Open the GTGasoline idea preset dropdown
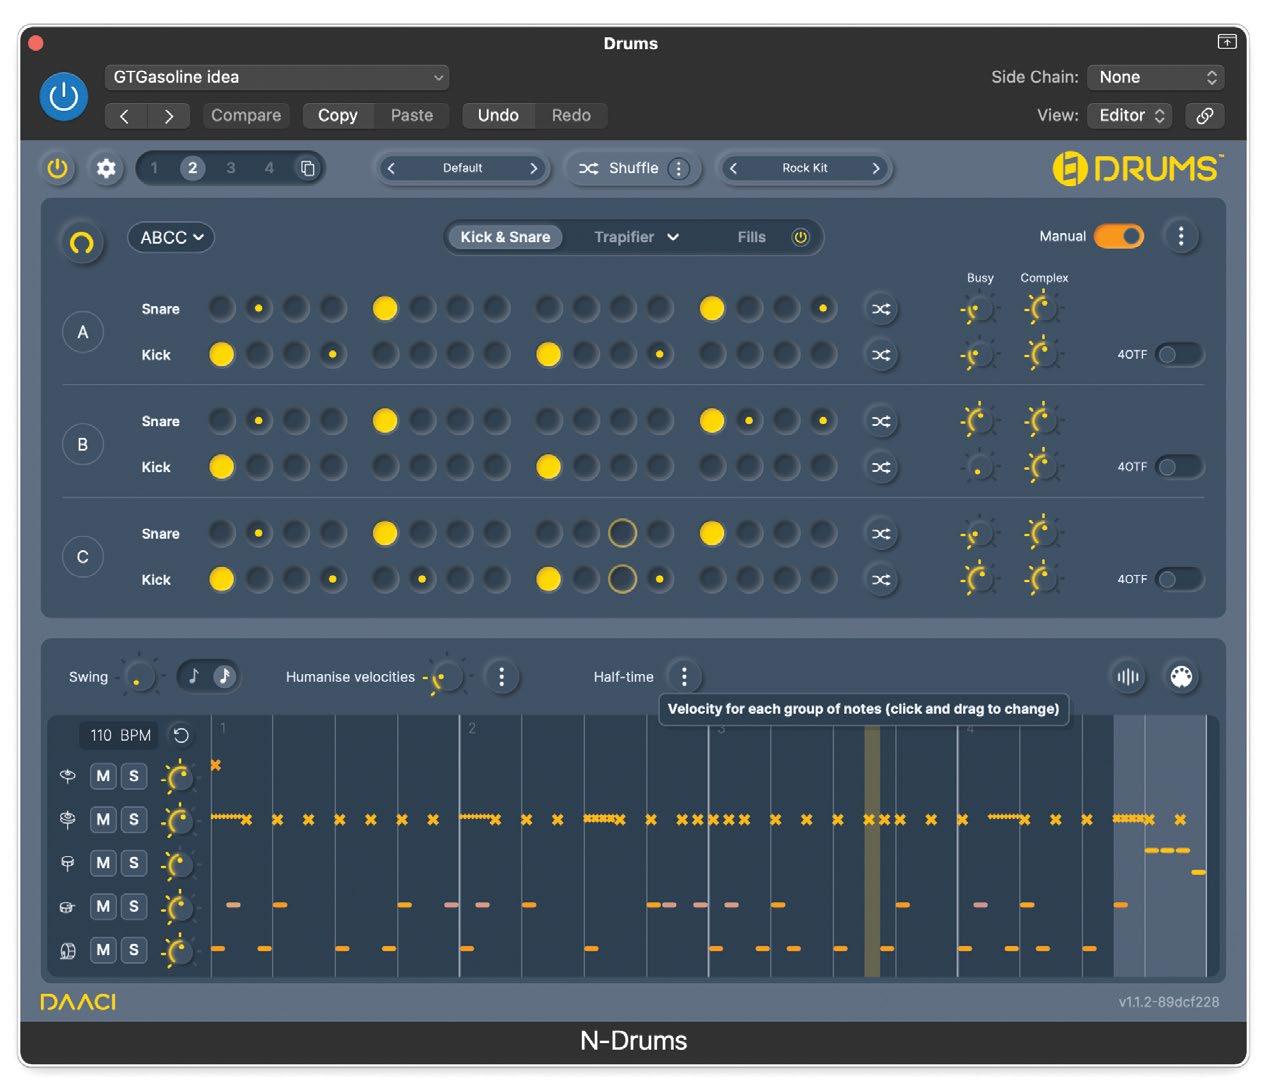Image resolution: width=1267 pixels, height=1082 pixels. 277,77
